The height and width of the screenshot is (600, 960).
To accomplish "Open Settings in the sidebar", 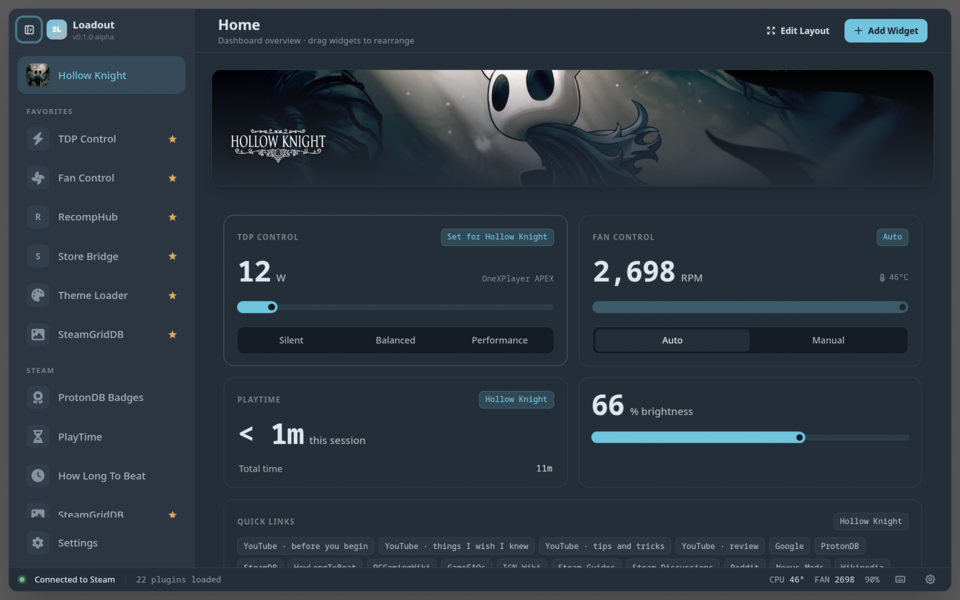I will tap(101, 542).
